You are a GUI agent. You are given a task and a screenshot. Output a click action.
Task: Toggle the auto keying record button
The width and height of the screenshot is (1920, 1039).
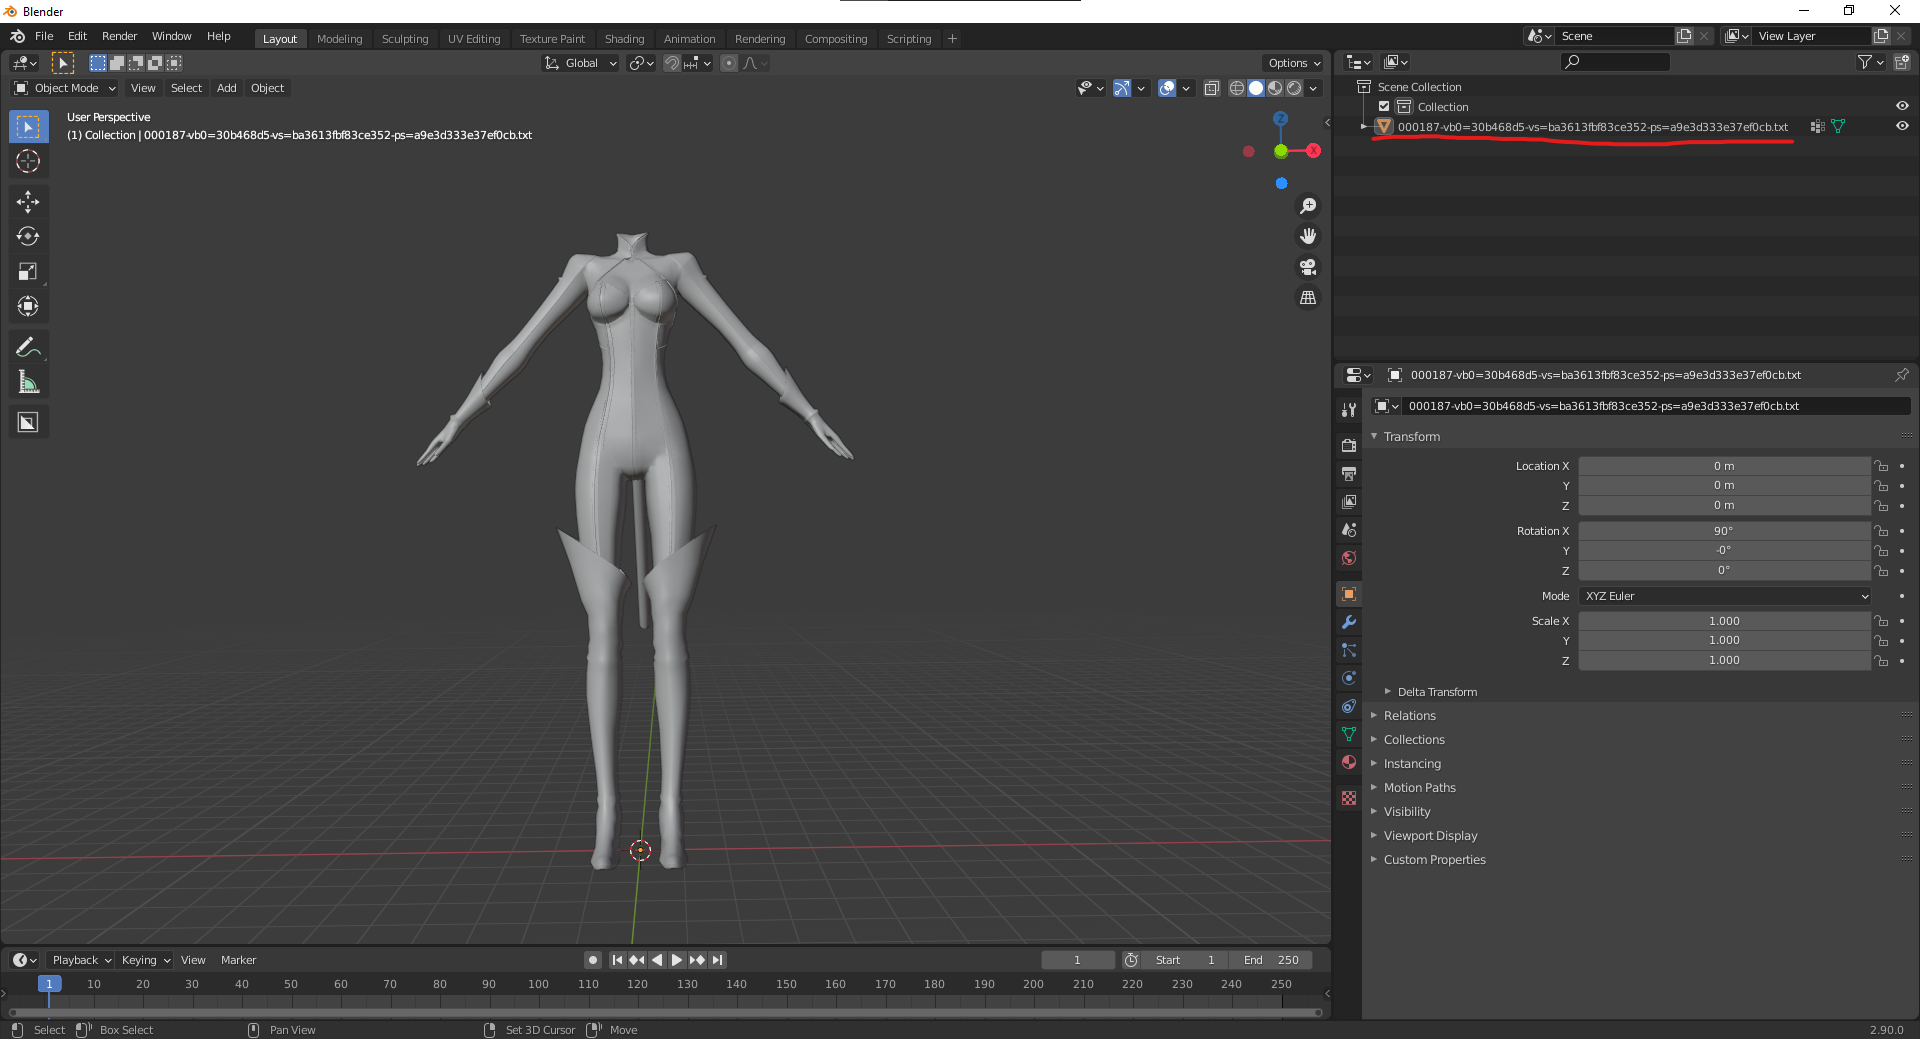click(x=593, y=960)
